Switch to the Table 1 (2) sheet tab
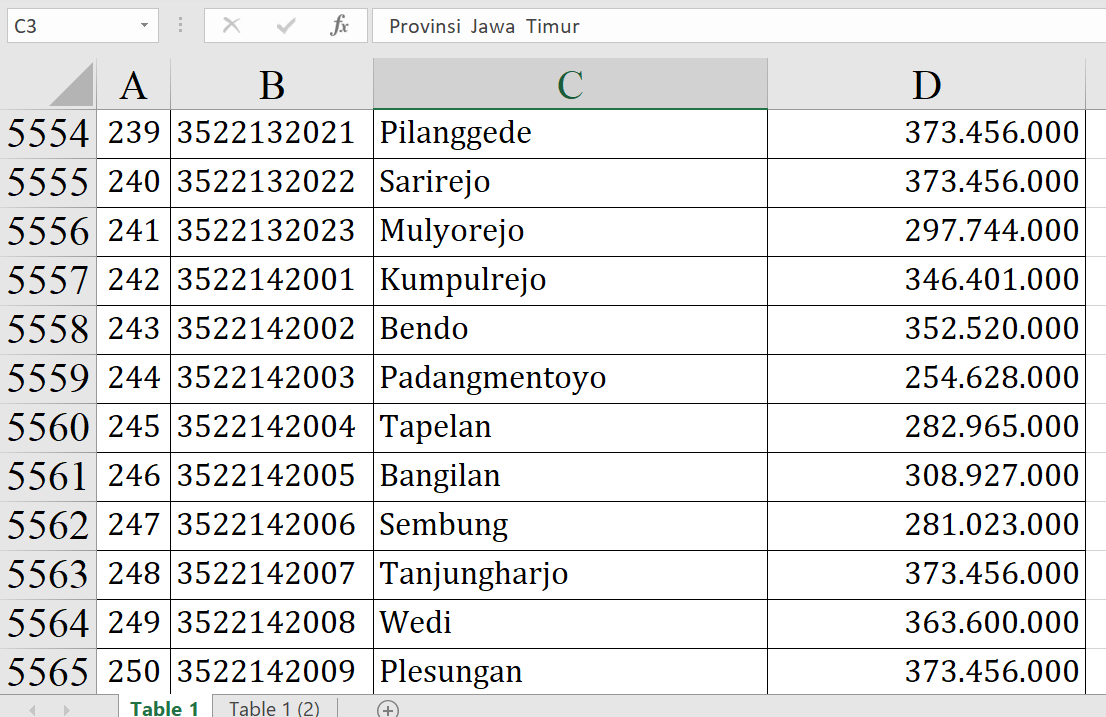This screenshot has height=717, width=1106. click(x=274, y=708)
